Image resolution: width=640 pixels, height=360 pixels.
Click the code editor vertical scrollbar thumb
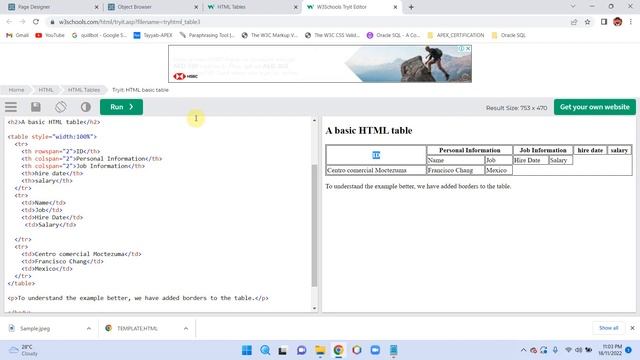coord(314,225)
